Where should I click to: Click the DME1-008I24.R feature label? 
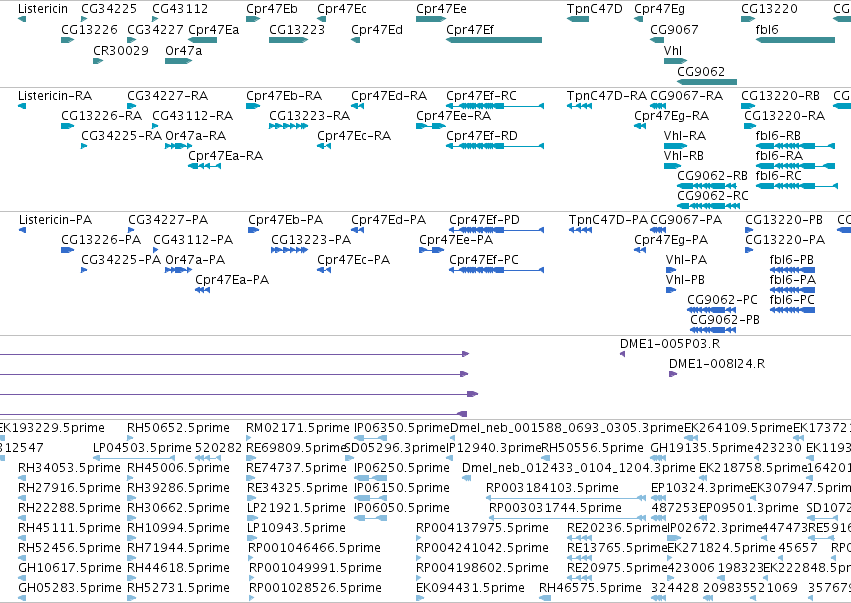pos(717,364)
